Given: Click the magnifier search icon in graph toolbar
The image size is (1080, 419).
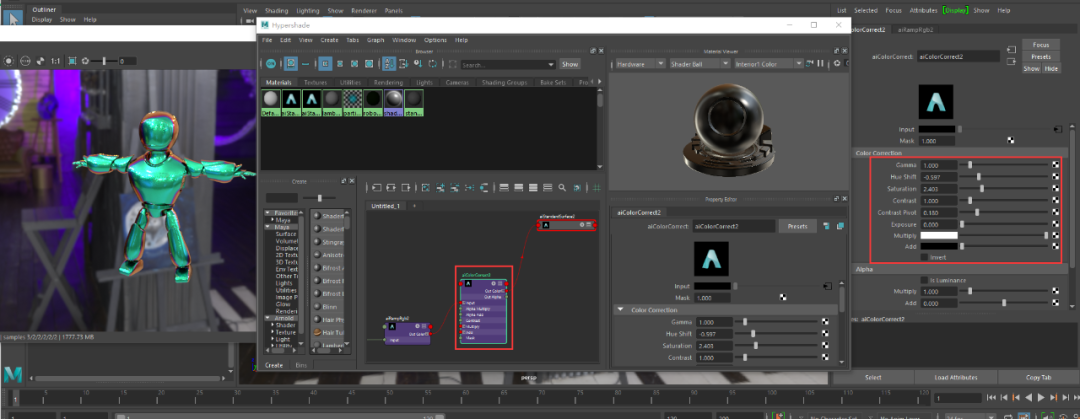Looking at the screenshot, I should tap(562, 187).
